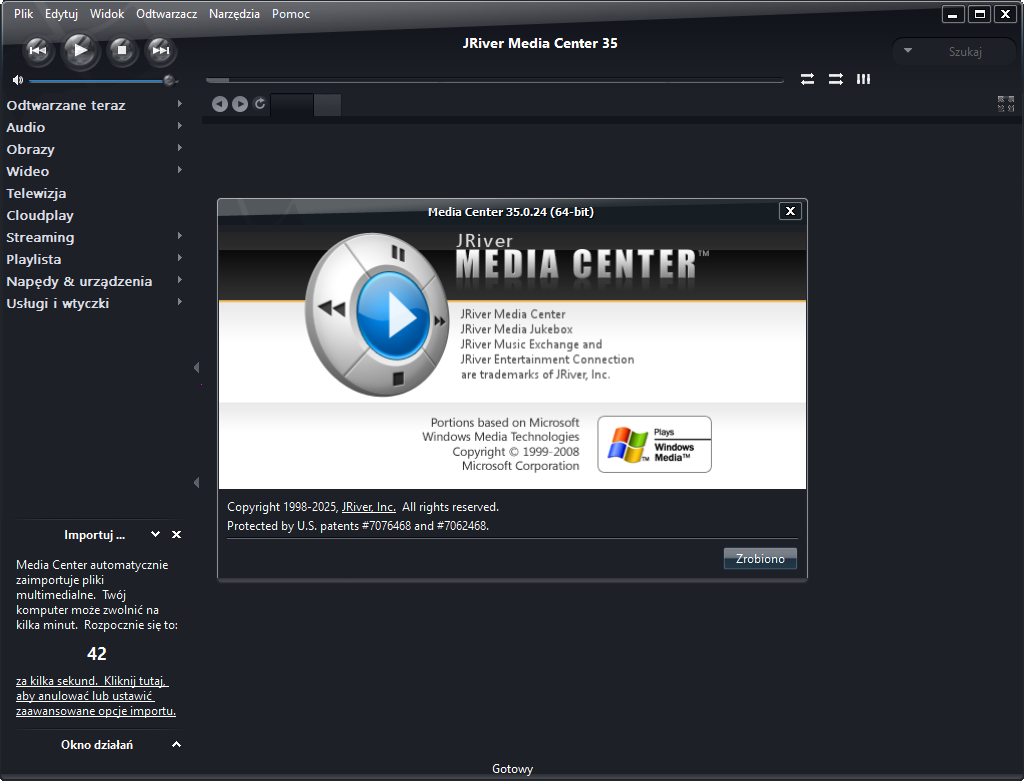Screen dimensions: 1024x781
Task: Expand the Obrazy section arrow
Action: [x=180, y=148]
